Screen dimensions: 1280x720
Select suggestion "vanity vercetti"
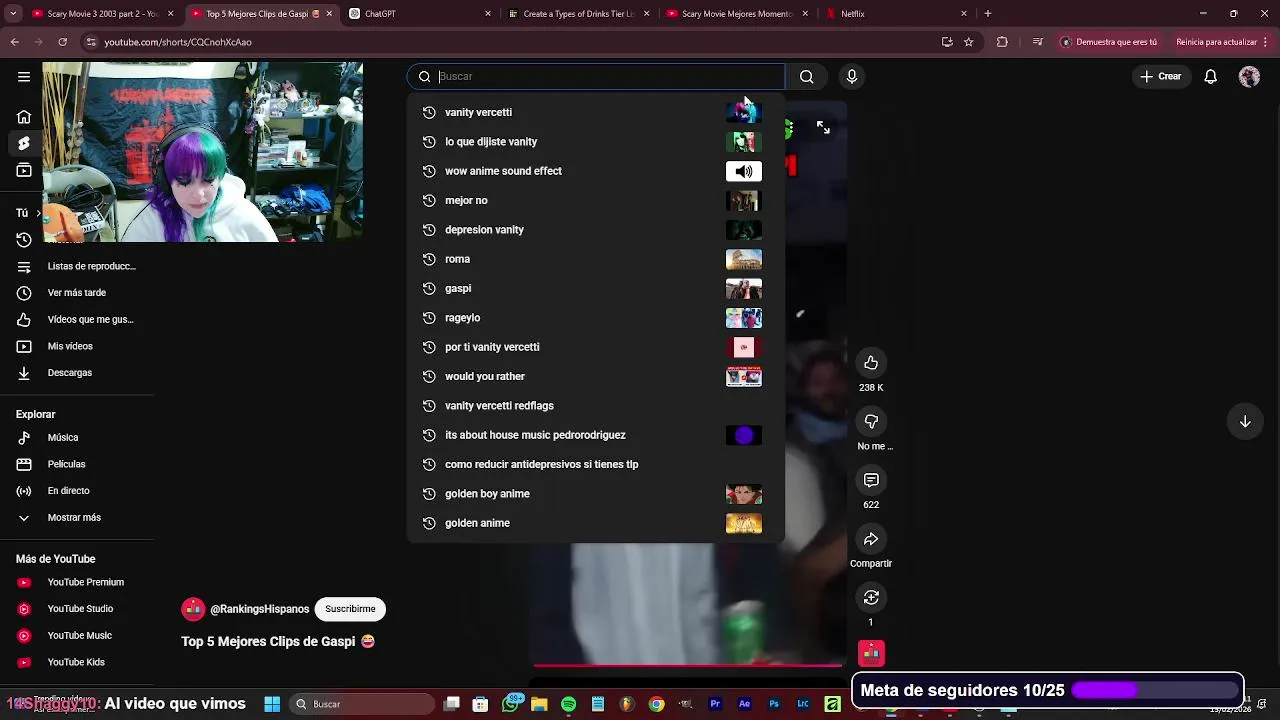click(596, 112)
